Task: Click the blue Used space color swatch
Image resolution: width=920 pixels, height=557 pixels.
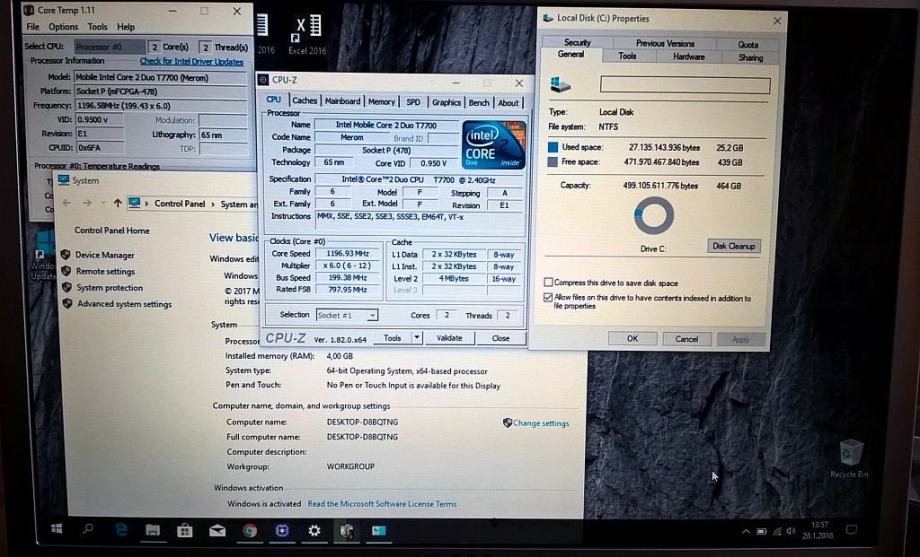Action: (553, 147)
